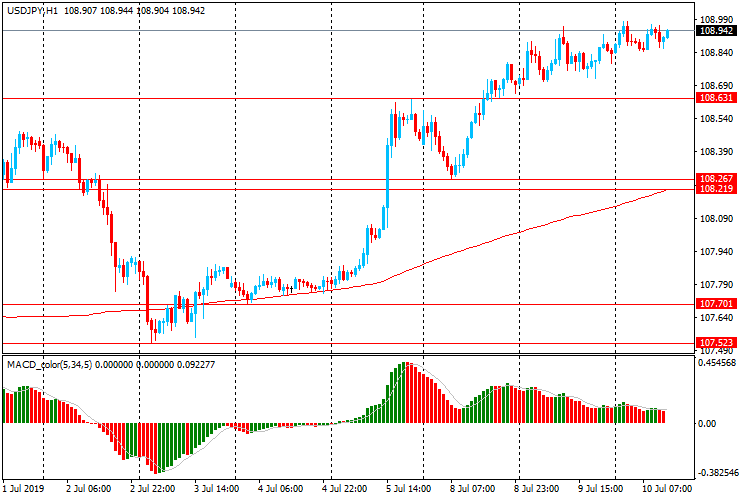Click the 107.940 price scale value
The image size is (740, 500).
716,252
